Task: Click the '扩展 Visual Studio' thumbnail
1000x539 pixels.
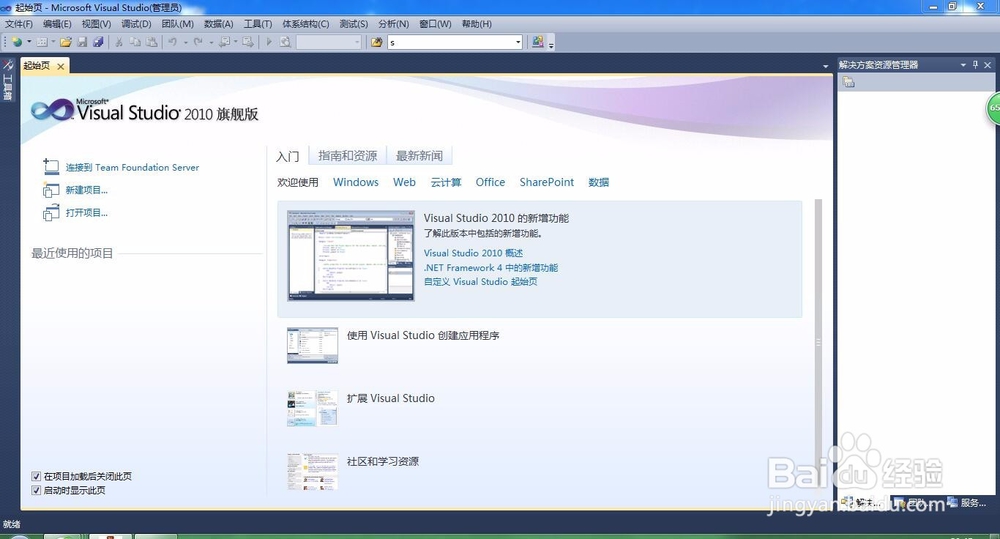Action: (312, 408)
